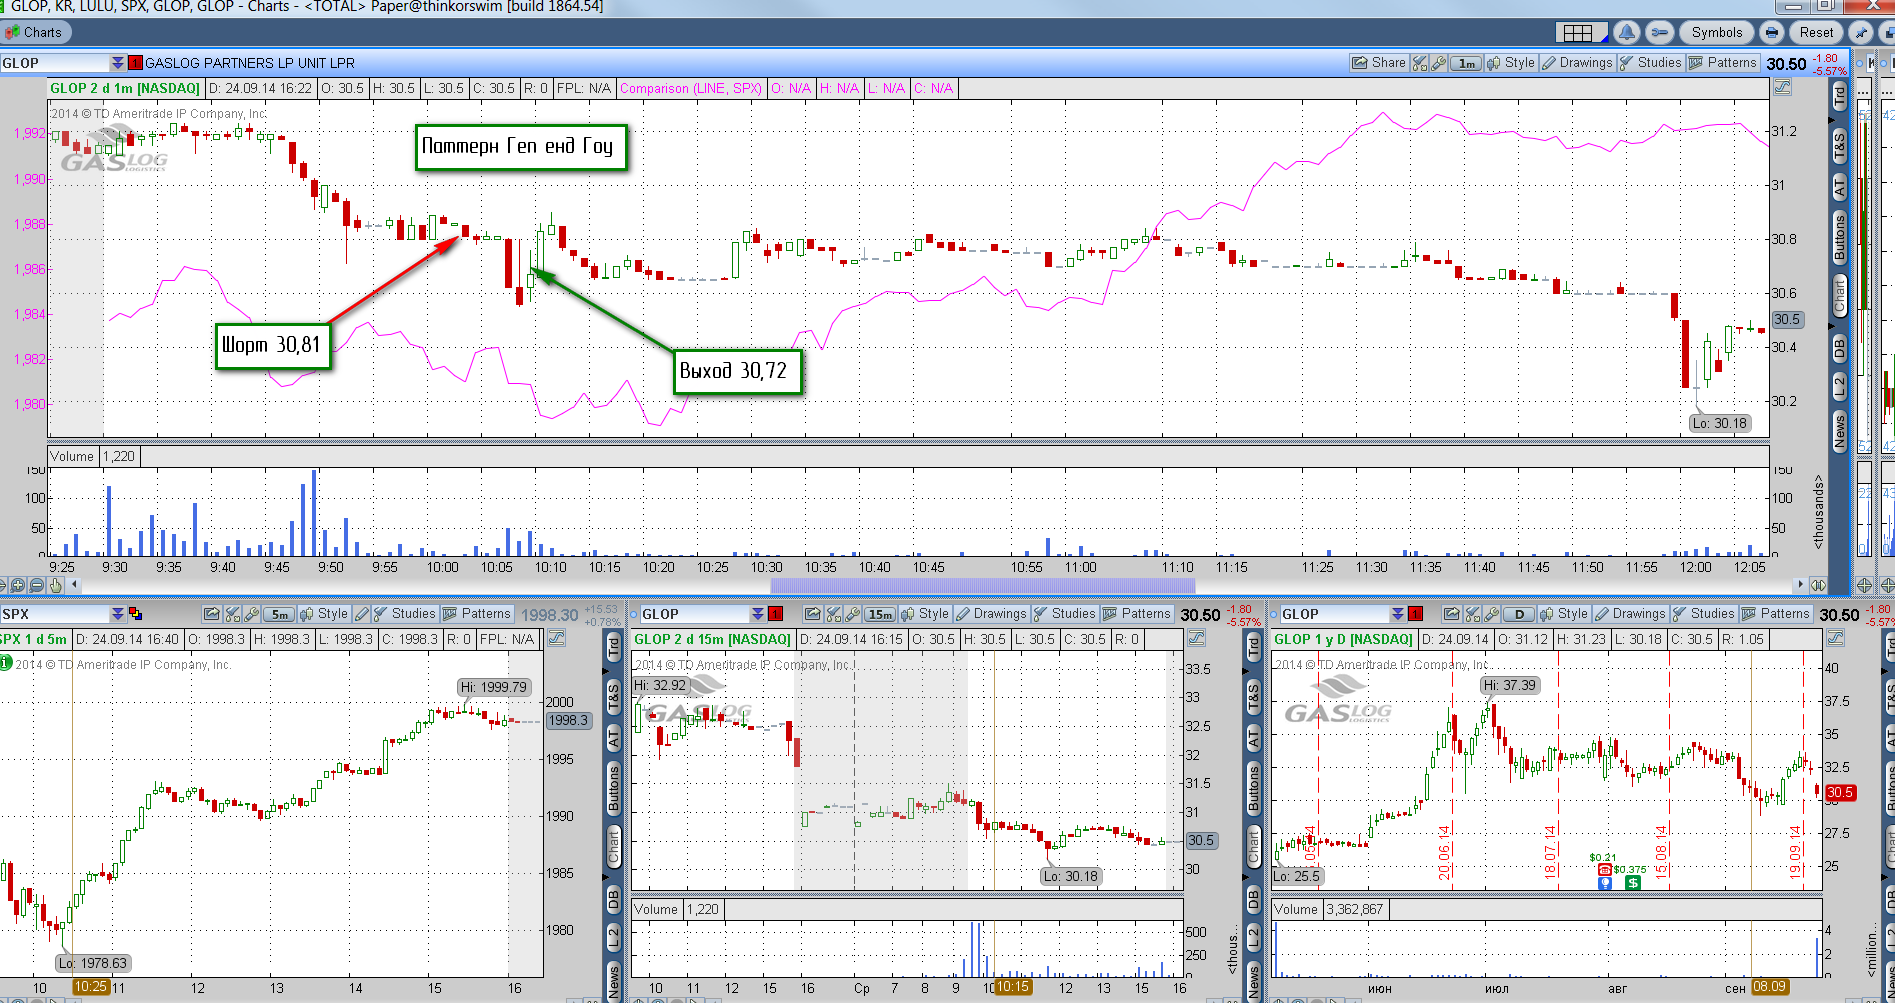Viewport: 1895px width, 1003px height.
Task: Click Share in main chart toolbar
Action: point(1379,63)
